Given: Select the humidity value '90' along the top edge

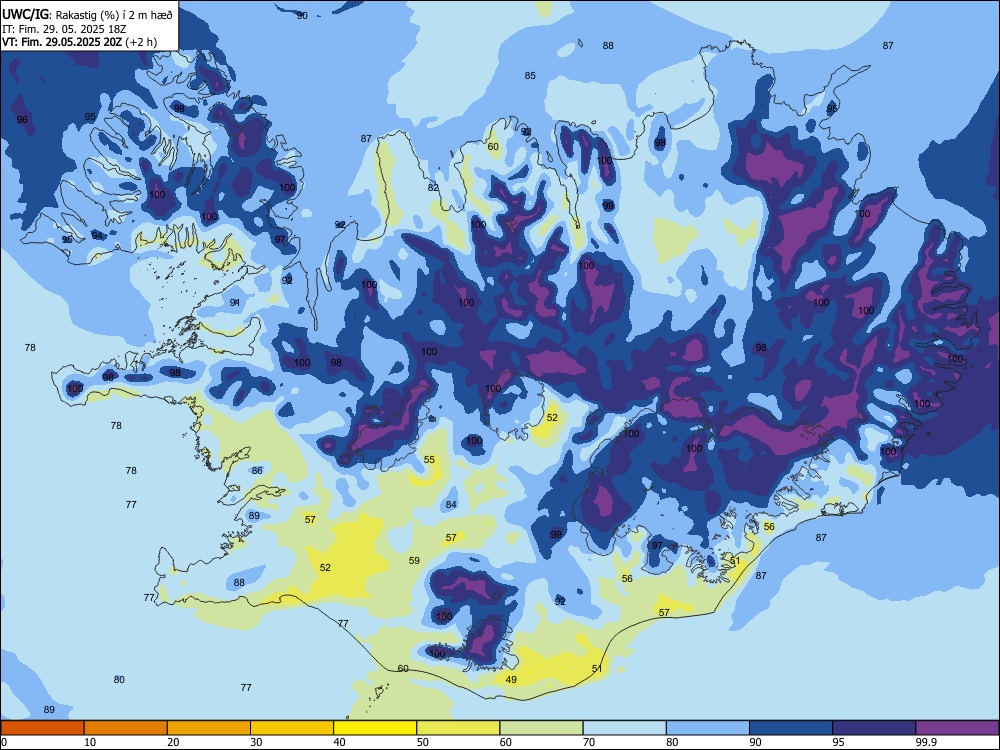Looking at the screenshot, I should (302, 15).
